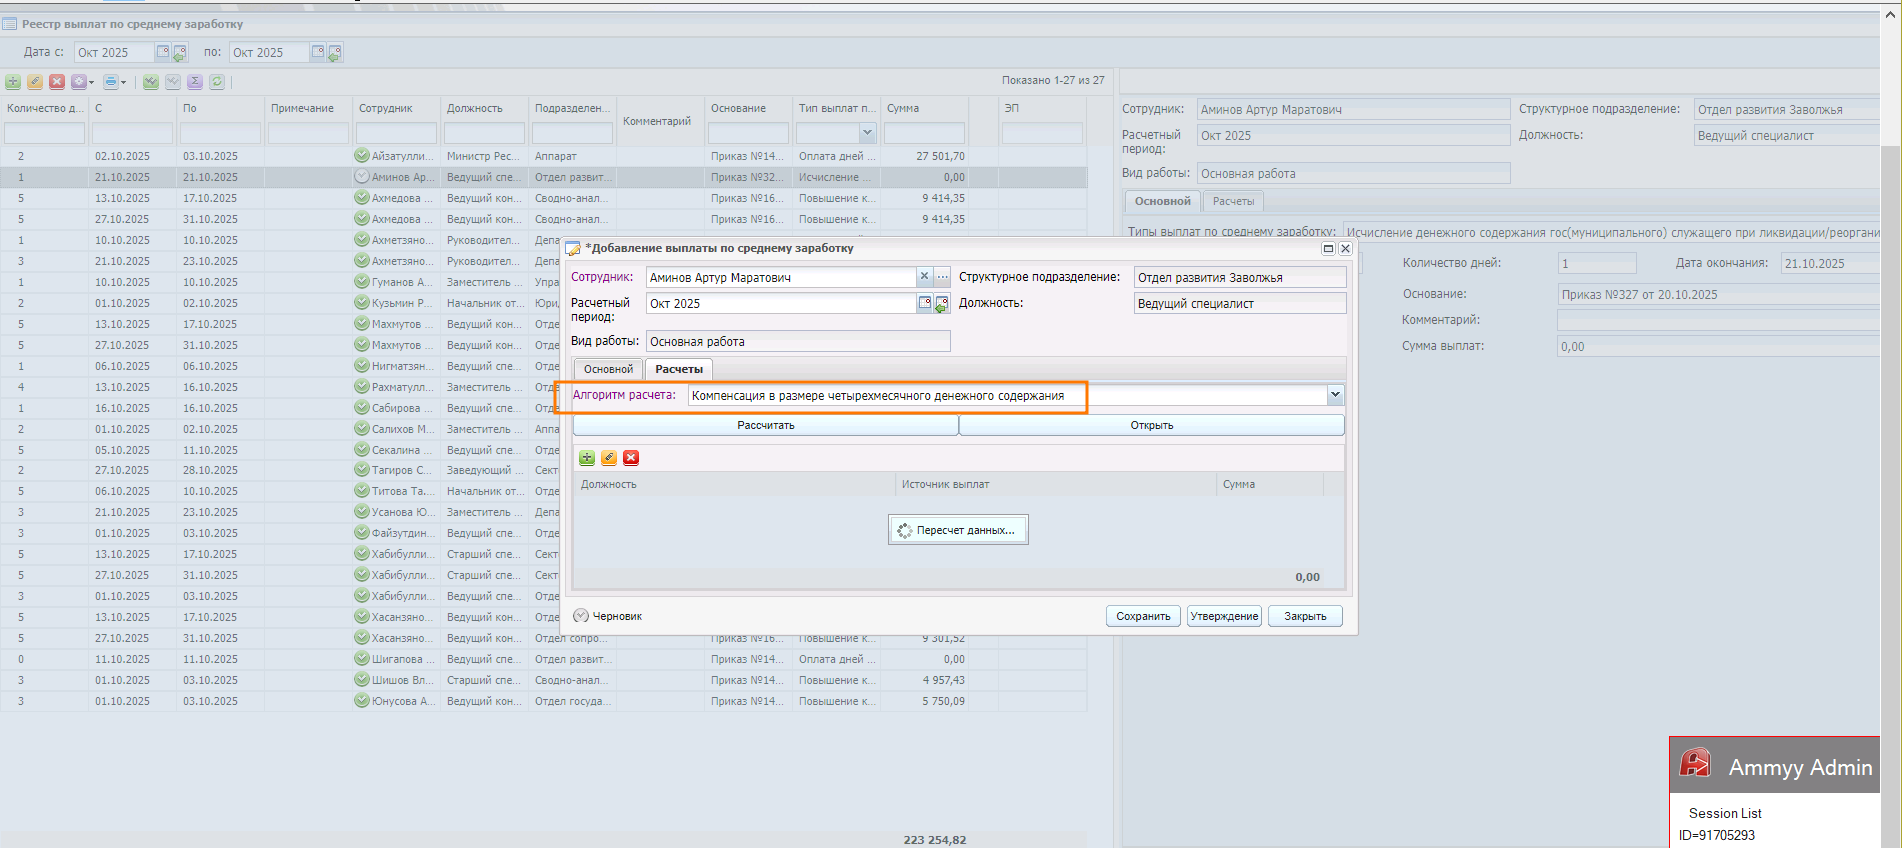The image size is (1902, 848).
Task: Open the Тип выплат filter dropdown
Action: (867, 132)
